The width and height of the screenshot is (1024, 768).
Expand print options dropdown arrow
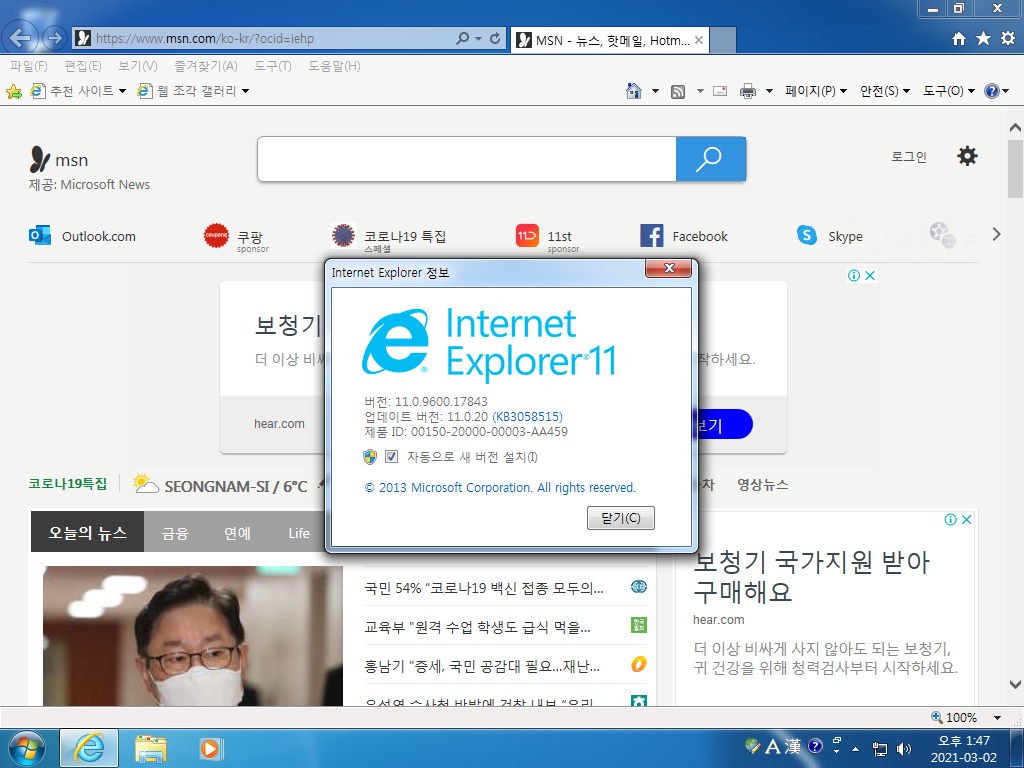[x=769, y=91]
